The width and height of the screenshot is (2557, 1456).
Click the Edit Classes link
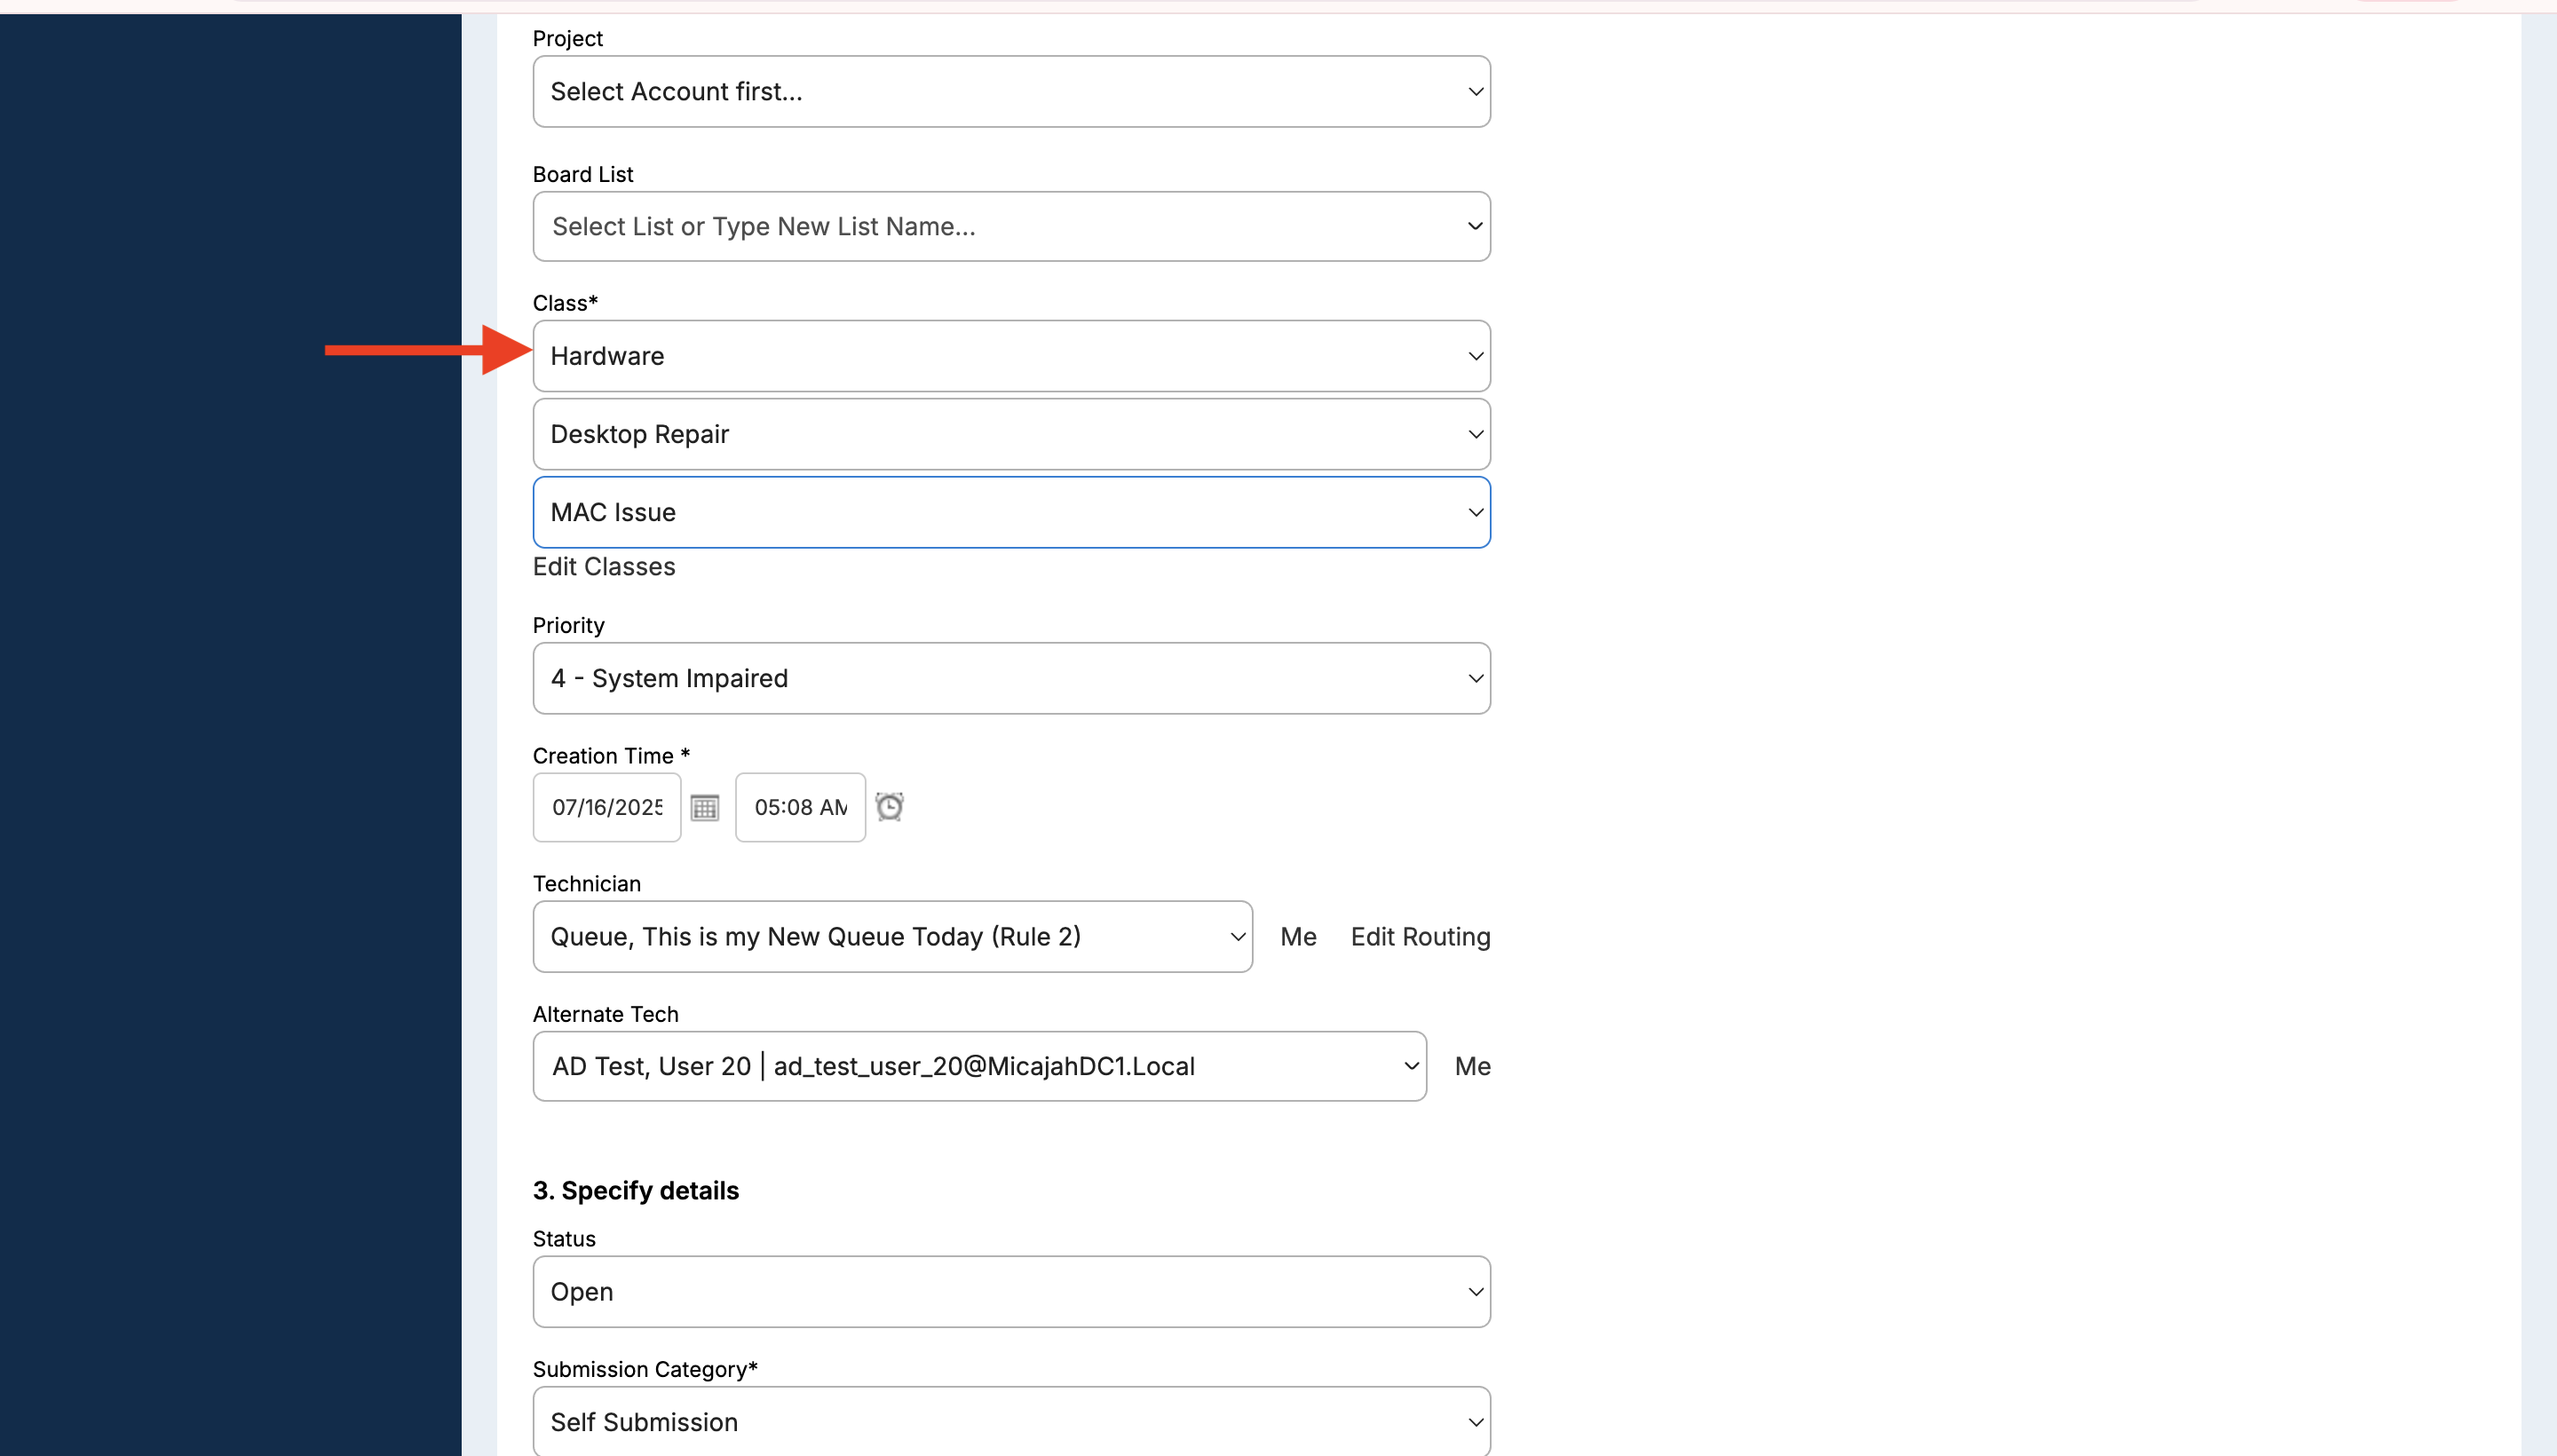[603, 567]
